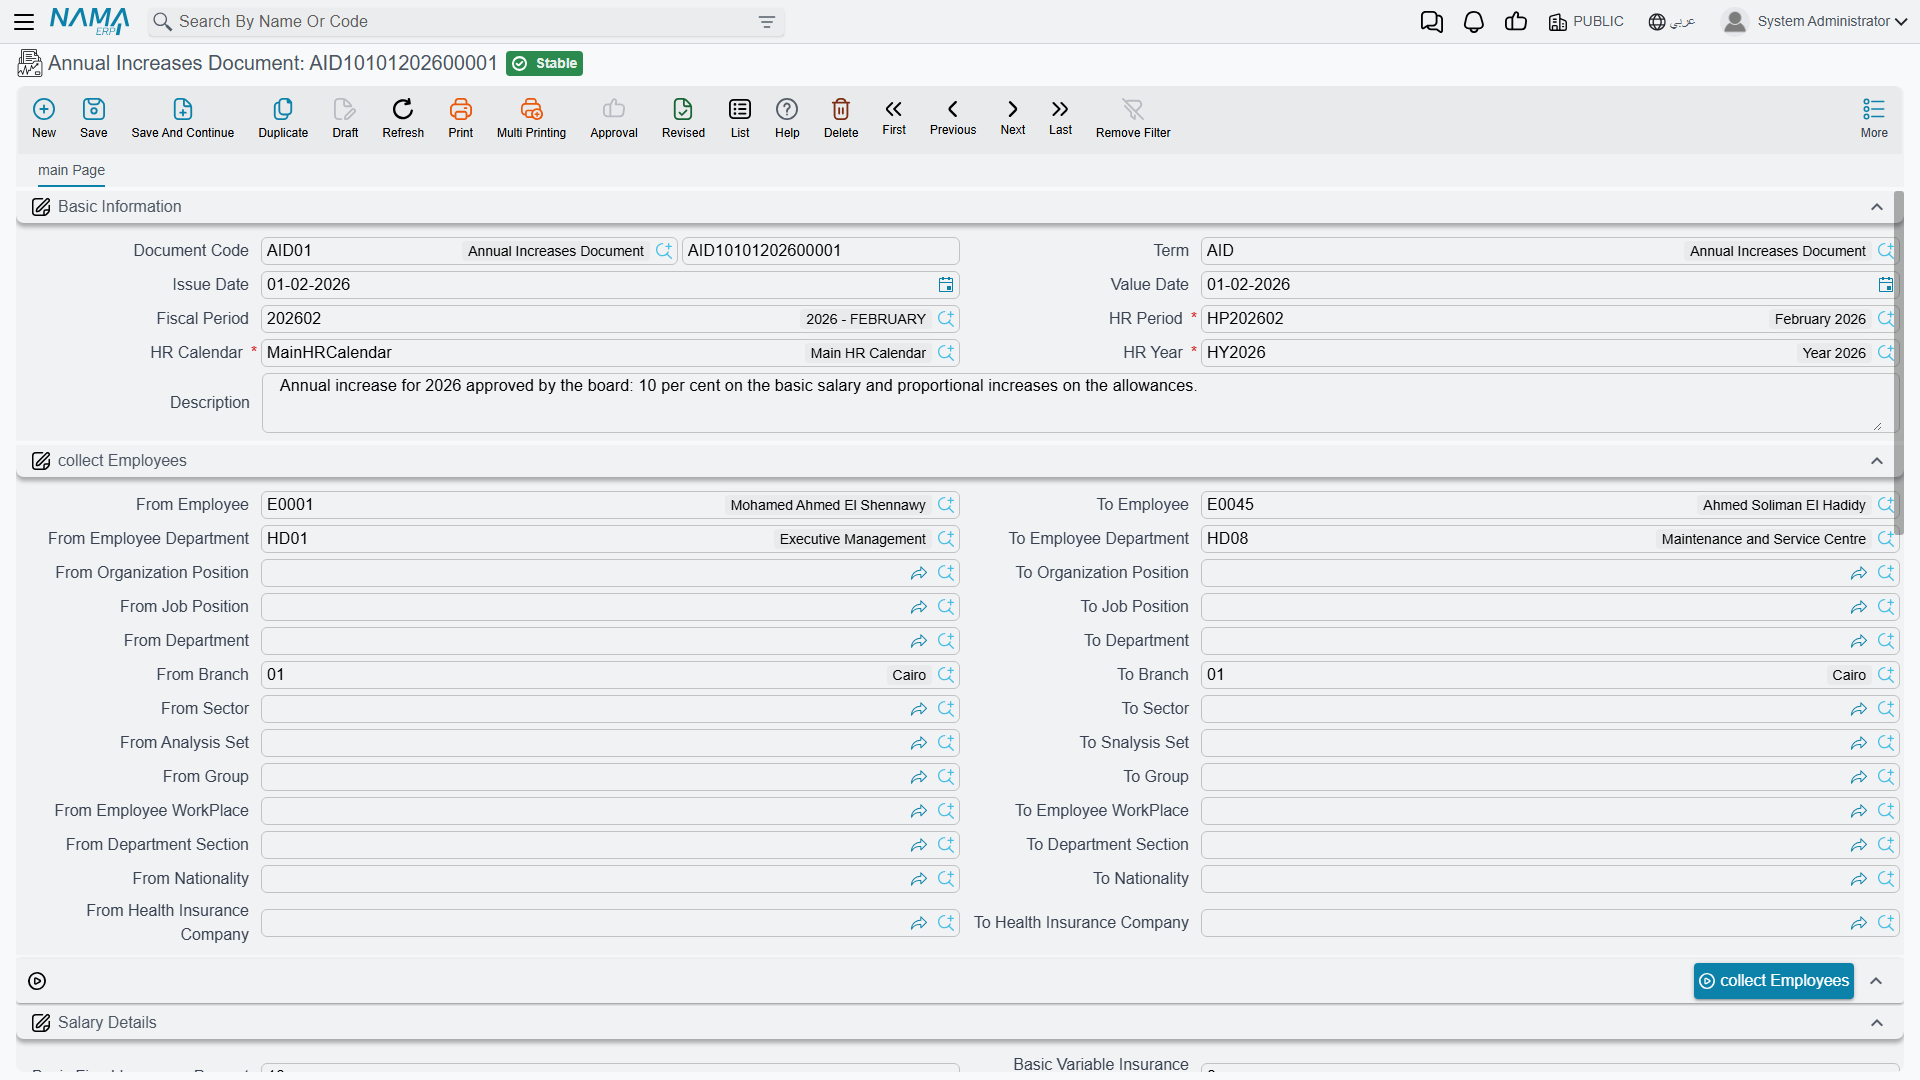Go to the Previous record
Viewport: 1920px width, 1080px height.
pyautogui.click(x=953, y=117)
